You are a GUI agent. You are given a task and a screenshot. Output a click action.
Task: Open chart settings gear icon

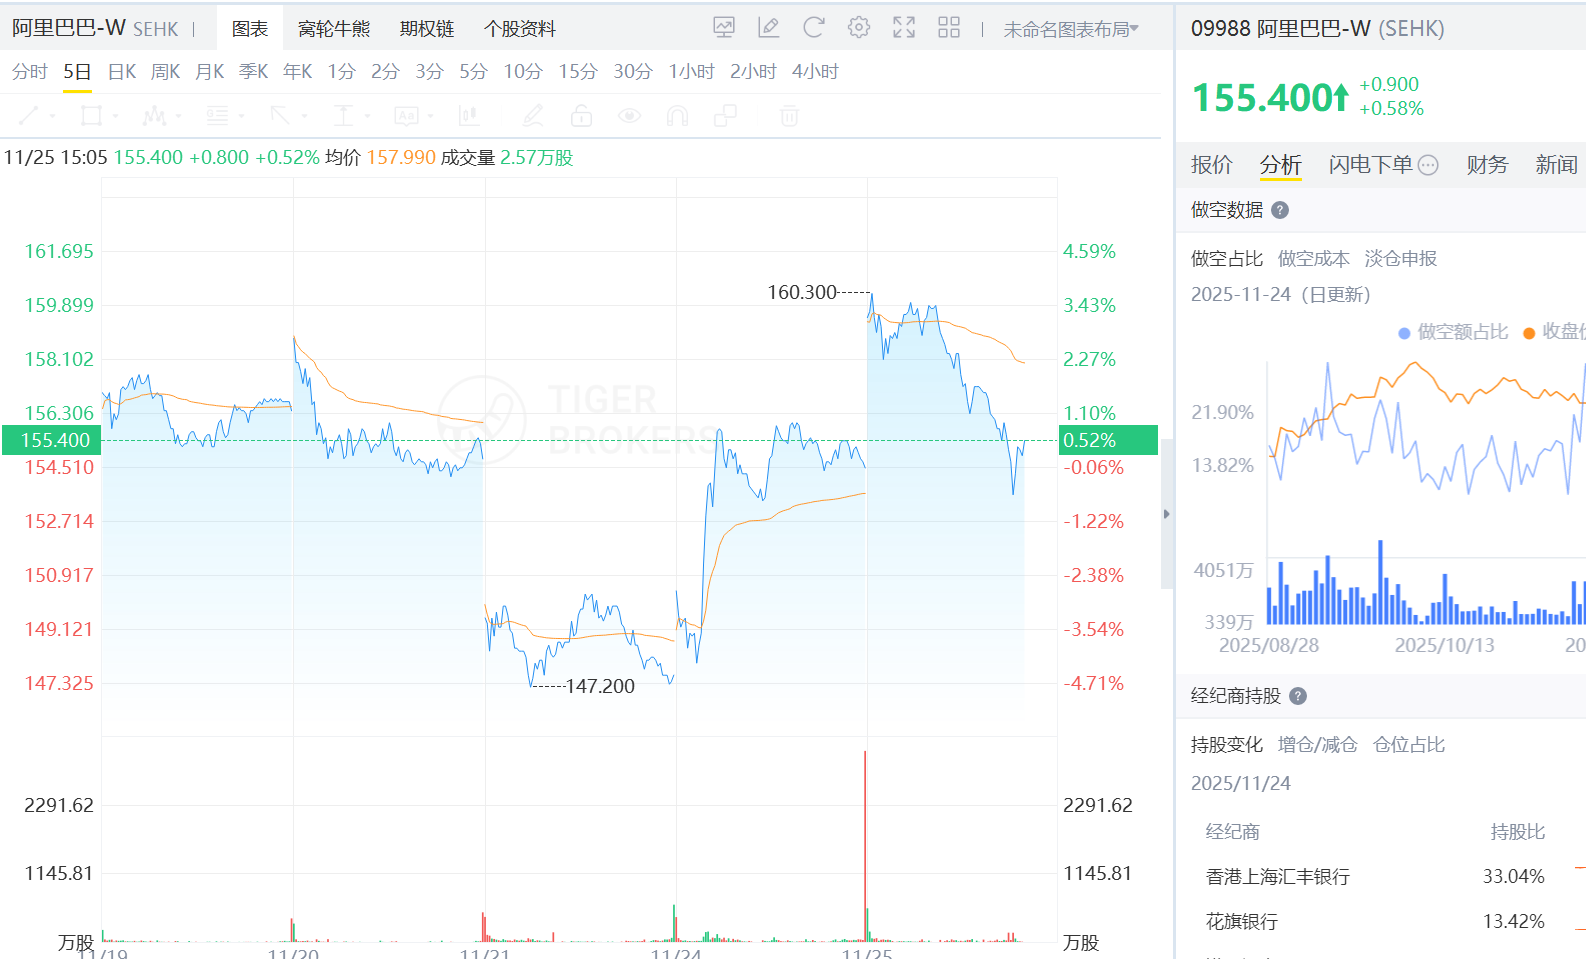[x=859, y=28]
